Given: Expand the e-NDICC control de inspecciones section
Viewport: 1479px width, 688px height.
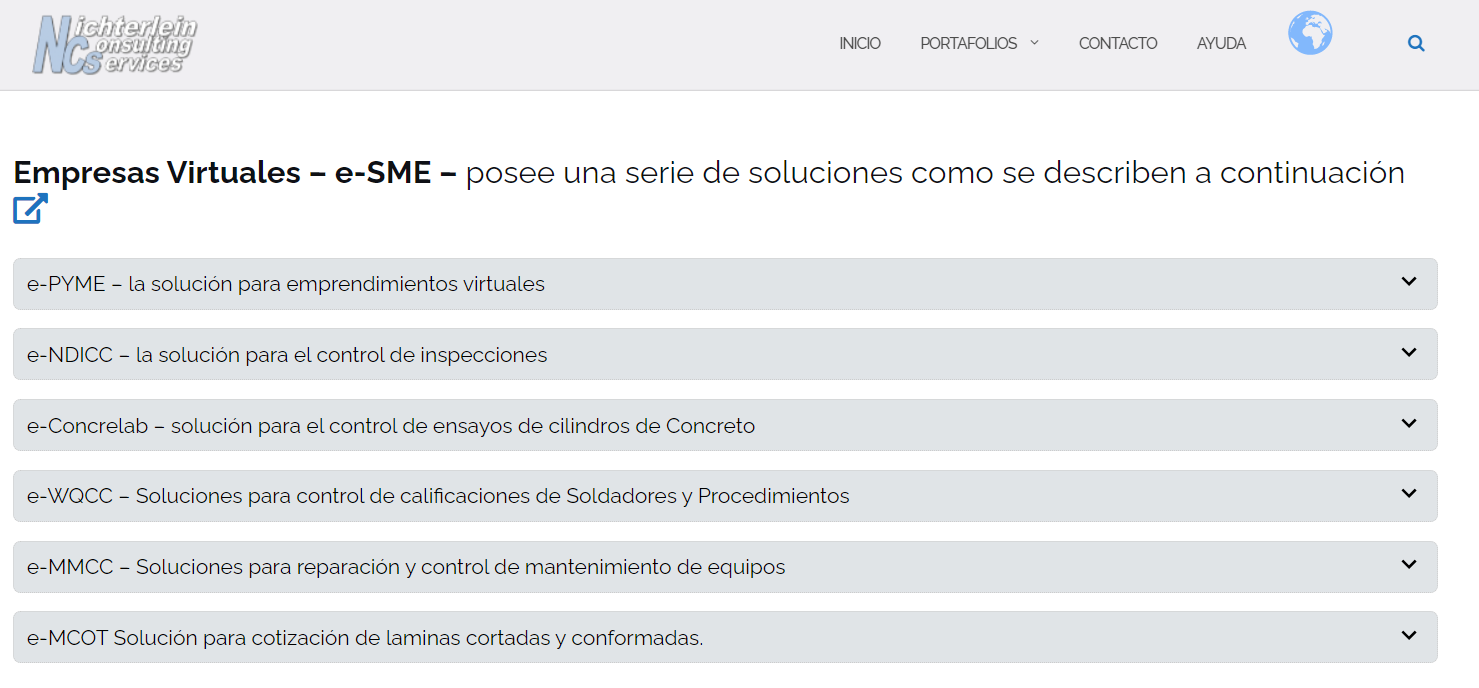Looking at the screenshot, I should point(287,355).
